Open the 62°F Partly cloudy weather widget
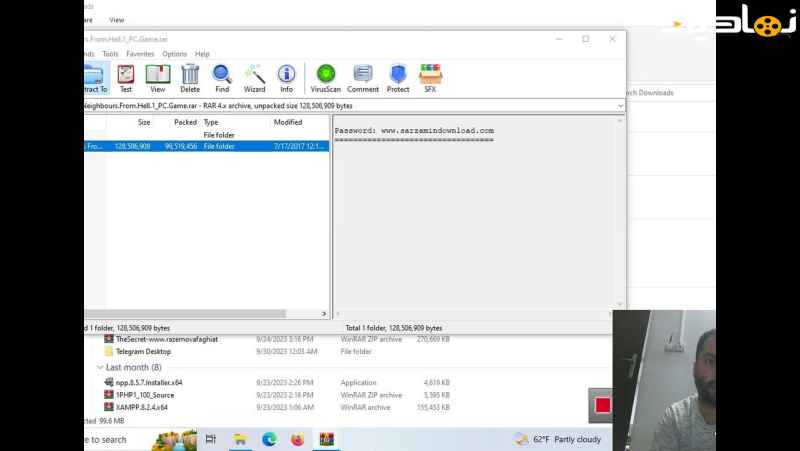The height and width of the screenshot is (451, 800). 558,439
